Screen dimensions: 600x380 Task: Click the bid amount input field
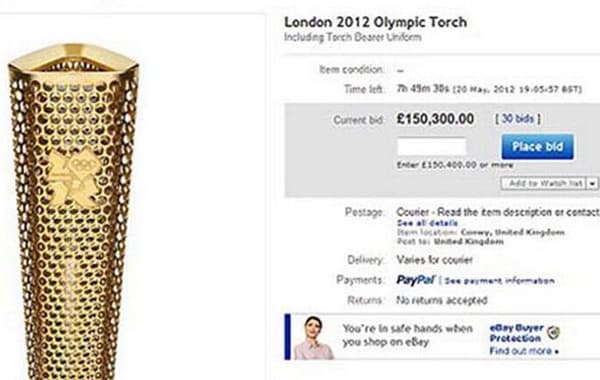pos(432,147)
